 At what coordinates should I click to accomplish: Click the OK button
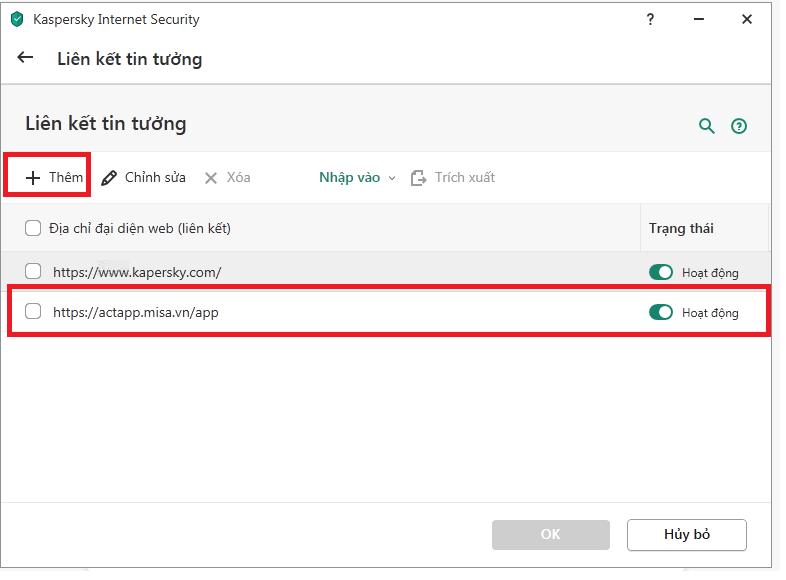coord(550,534)
